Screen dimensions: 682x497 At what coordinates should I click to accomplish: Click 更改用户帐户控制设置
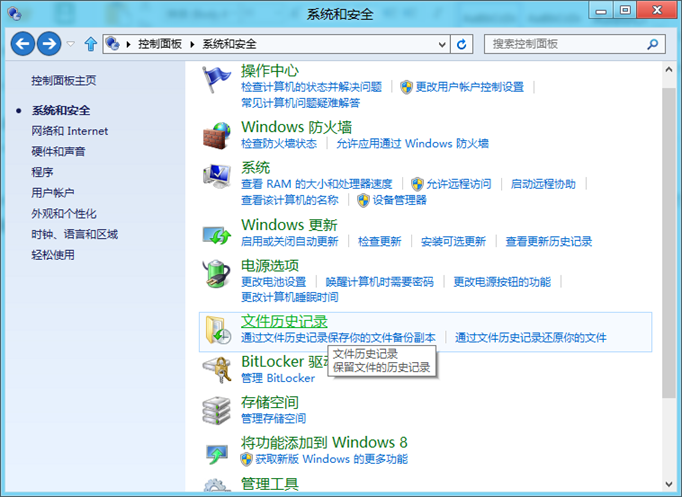click(470, 87)
